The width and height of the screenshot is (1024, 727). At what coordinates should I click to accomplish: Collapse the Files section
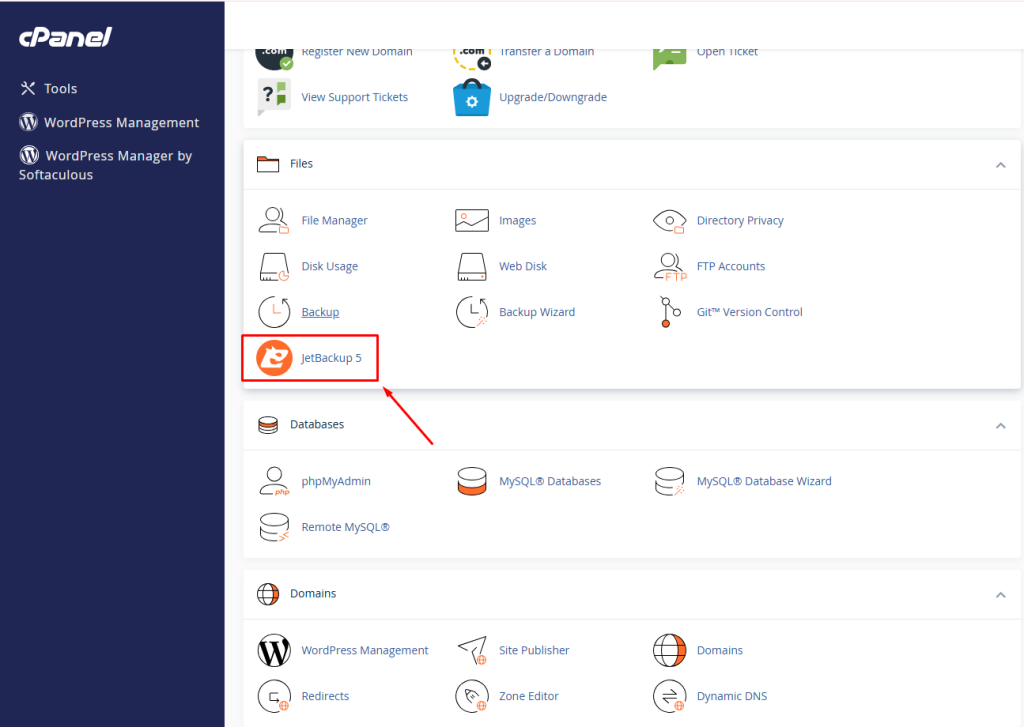(x=1000, y=165)
